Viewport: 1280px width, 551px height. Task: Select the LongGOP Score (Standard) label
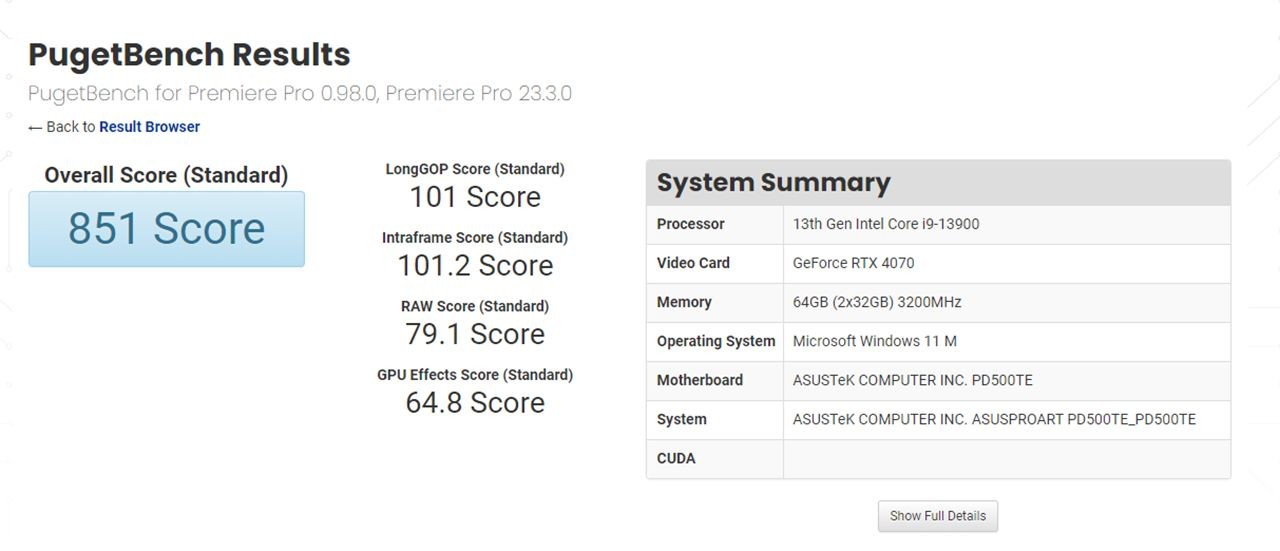click(x=475, y=169)
